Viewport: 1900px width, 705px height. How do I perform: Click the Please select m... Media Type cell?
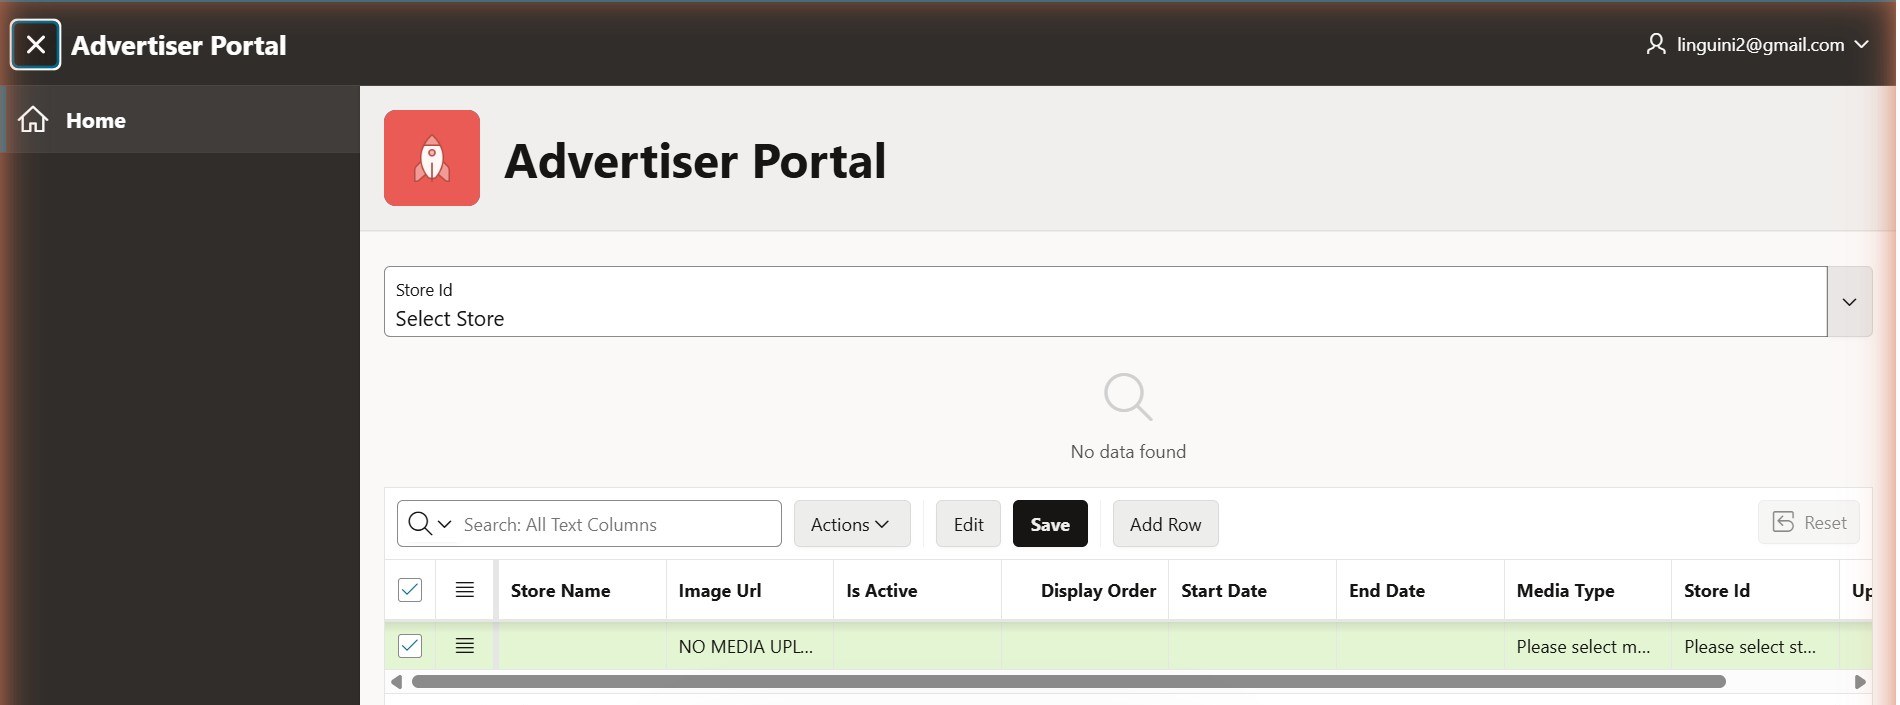(x=1588, y=646)
